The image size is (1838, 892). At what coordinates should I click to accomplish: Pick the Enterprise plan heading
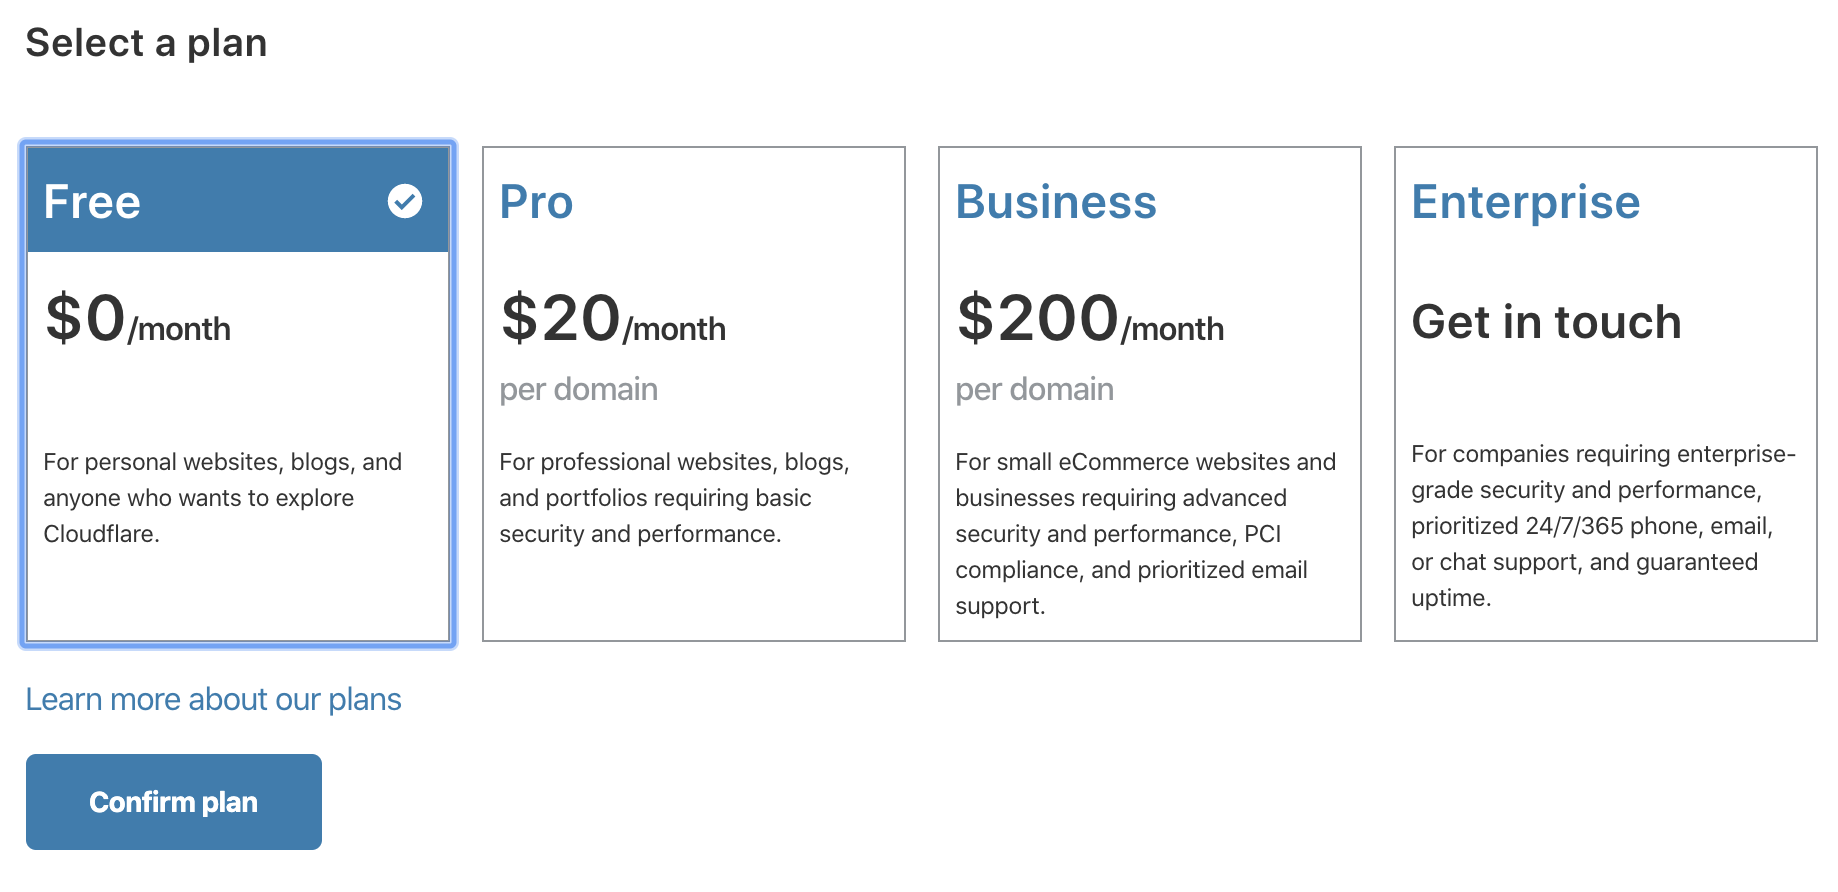tap(1525, 202)
